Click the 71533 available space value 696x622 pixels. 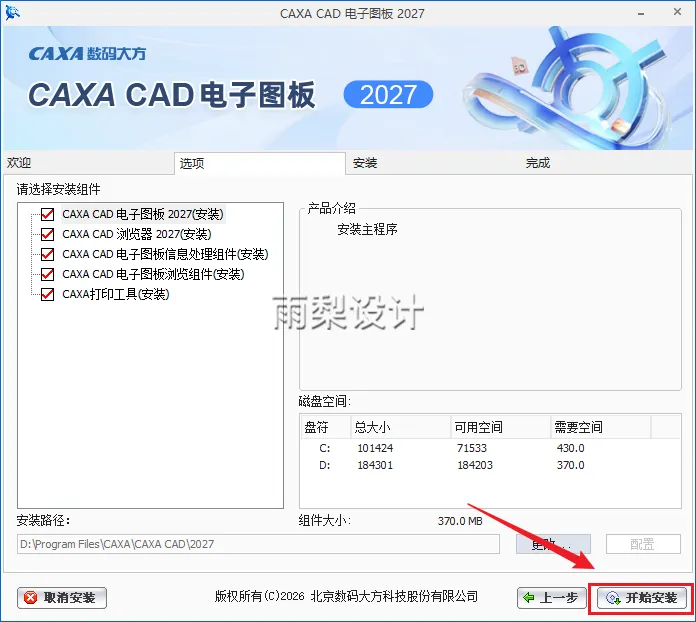472,448
